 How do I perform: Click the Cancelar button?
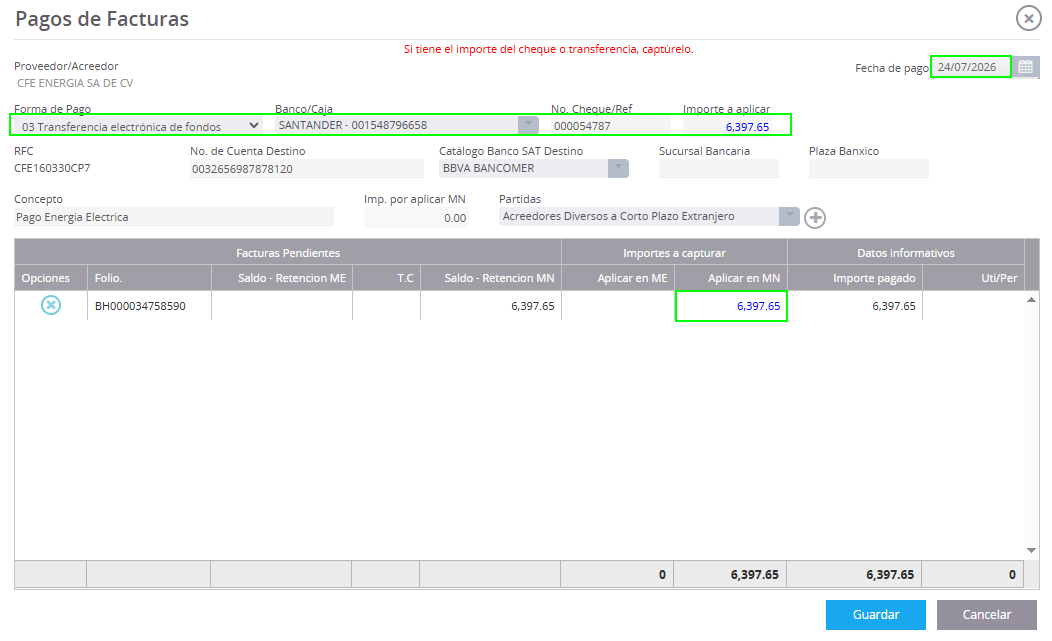click(x=986, y=615)
